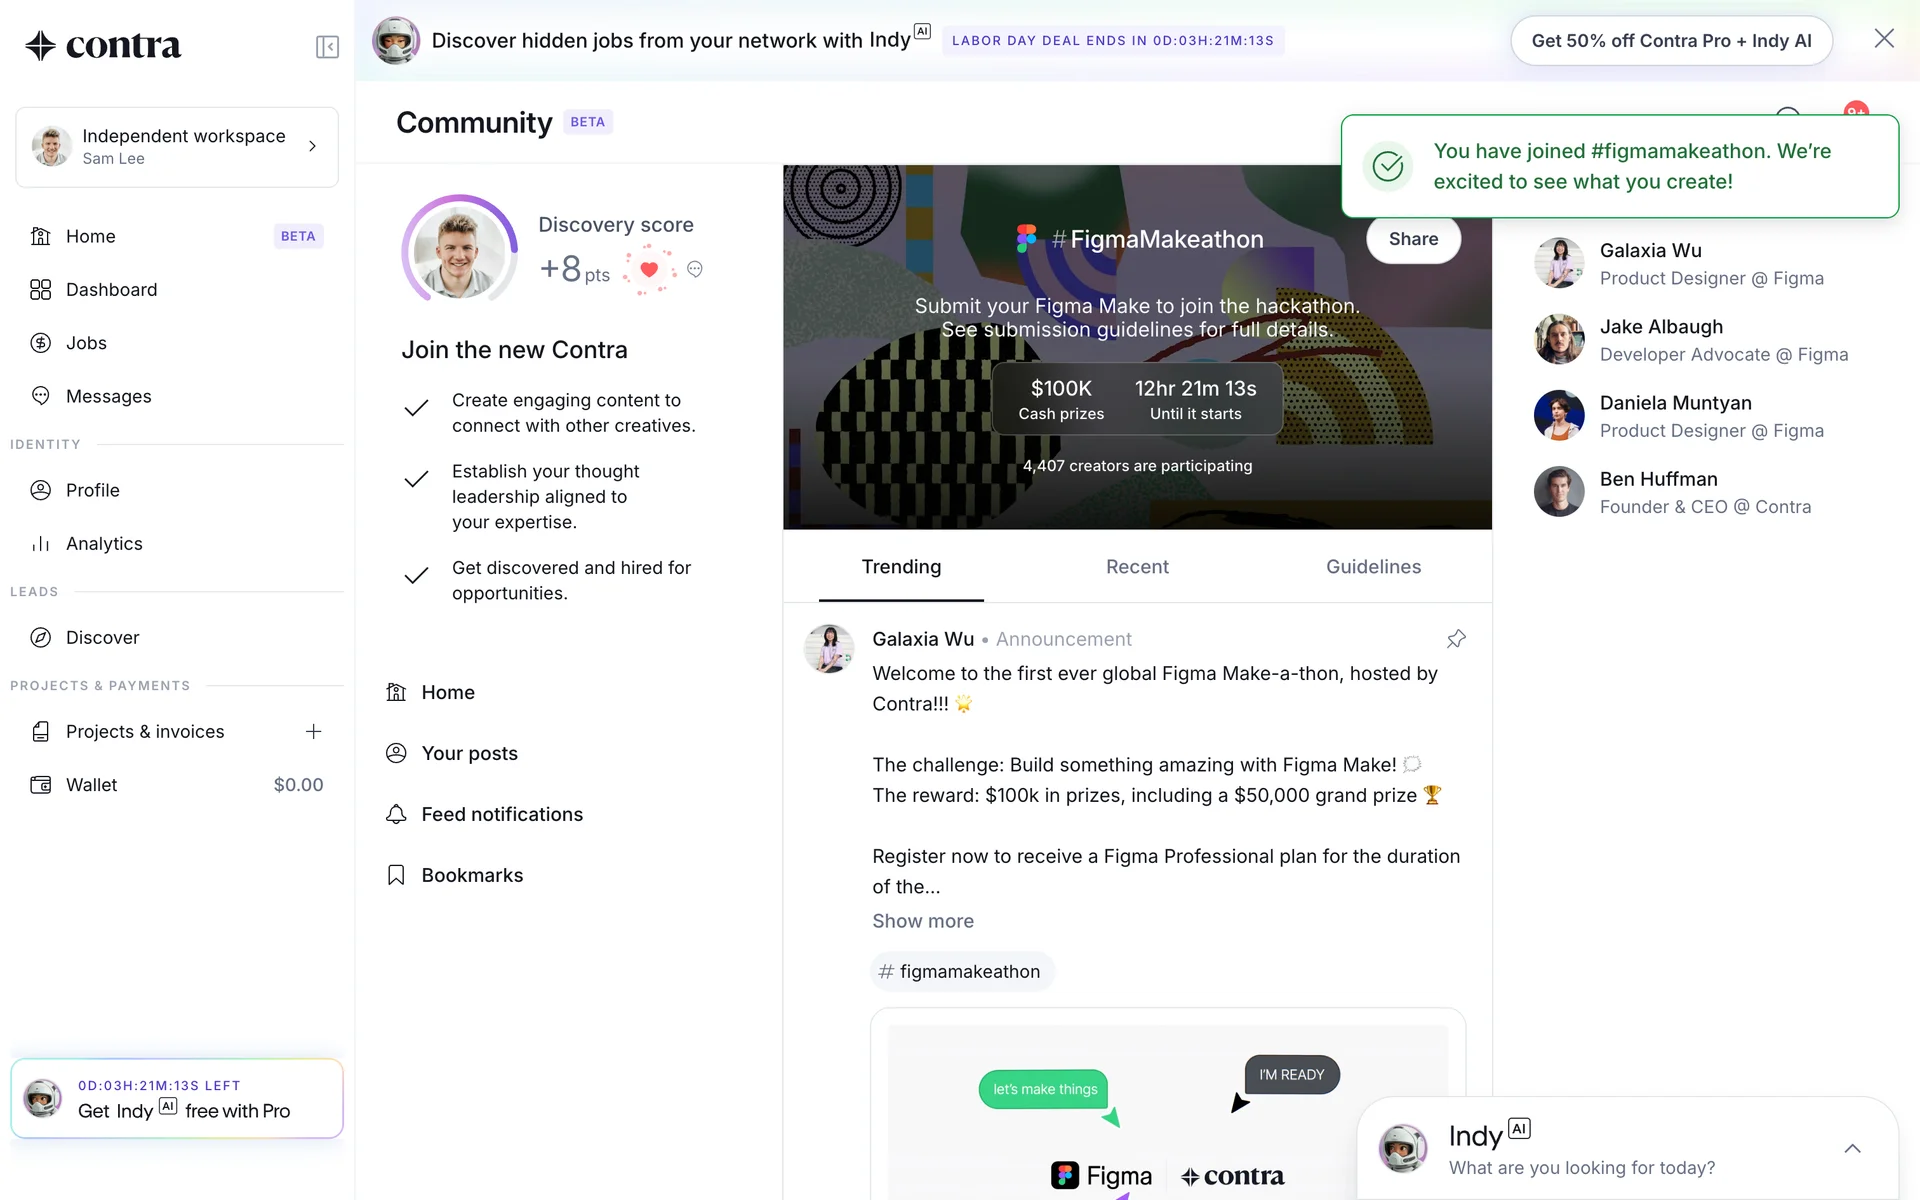Expand post with Show more

[923, 921]
